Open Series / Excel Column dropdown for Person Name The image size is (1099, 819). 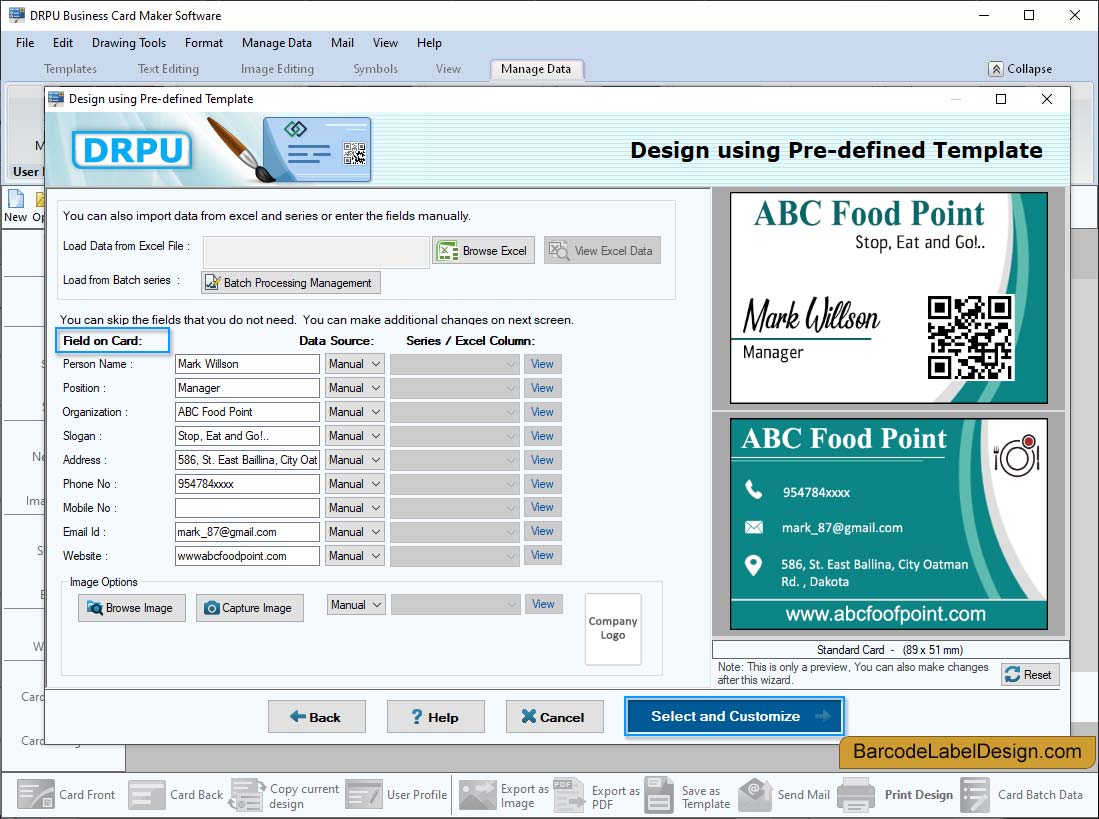pos(455,364)
